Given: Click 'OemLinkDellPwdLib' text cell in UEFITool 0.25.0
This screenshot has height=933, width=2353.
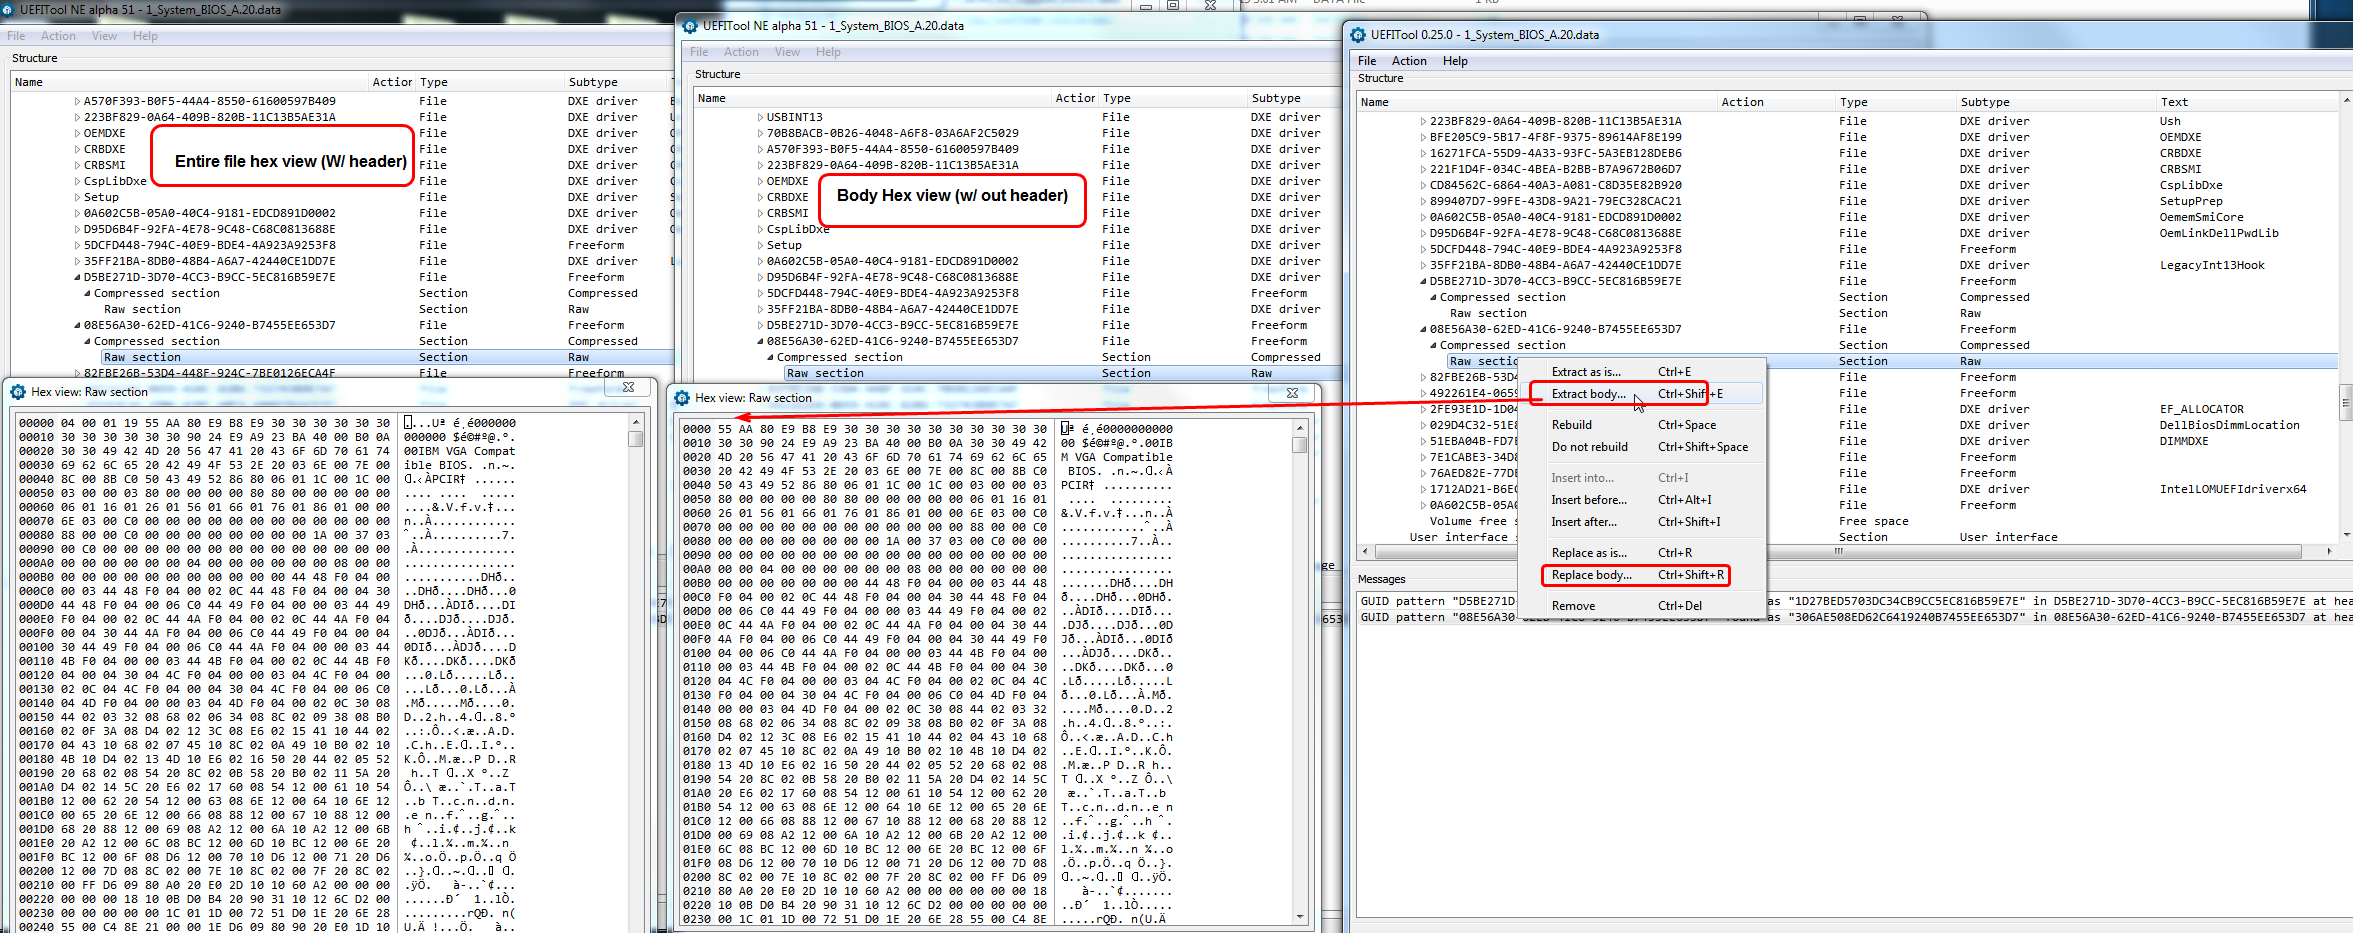Looking at the screenshot, I should tap(2218, 233).
